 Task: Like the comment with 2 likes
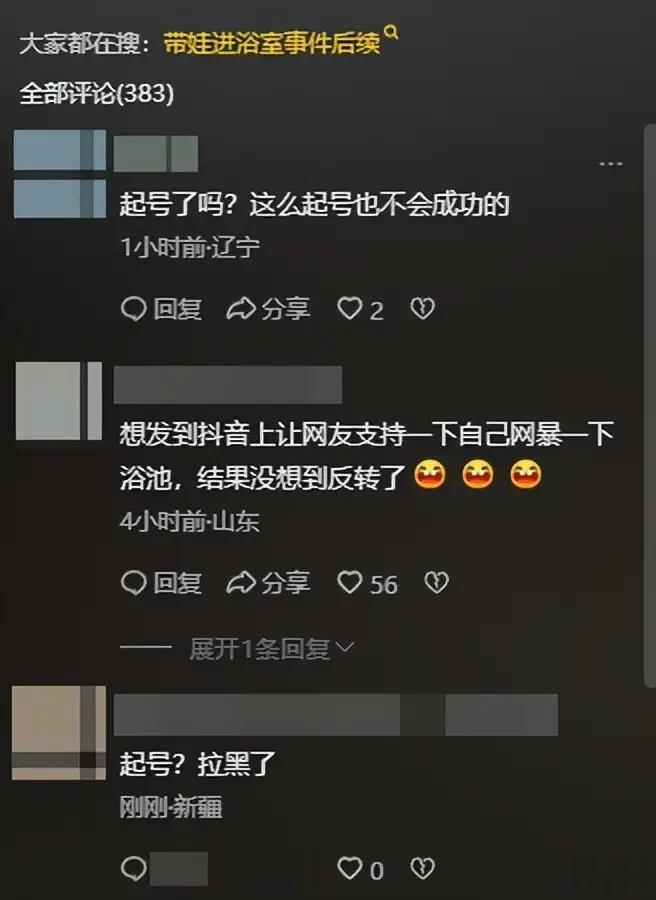pos(360,309)
